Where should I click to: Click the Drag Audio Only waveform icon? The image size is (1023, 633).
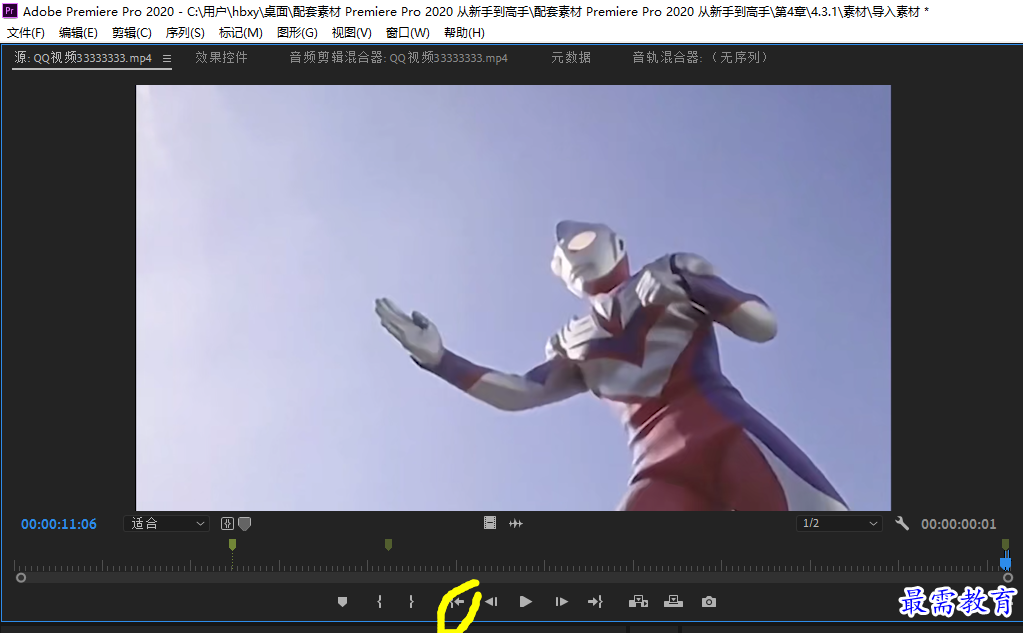pos(515,523)
